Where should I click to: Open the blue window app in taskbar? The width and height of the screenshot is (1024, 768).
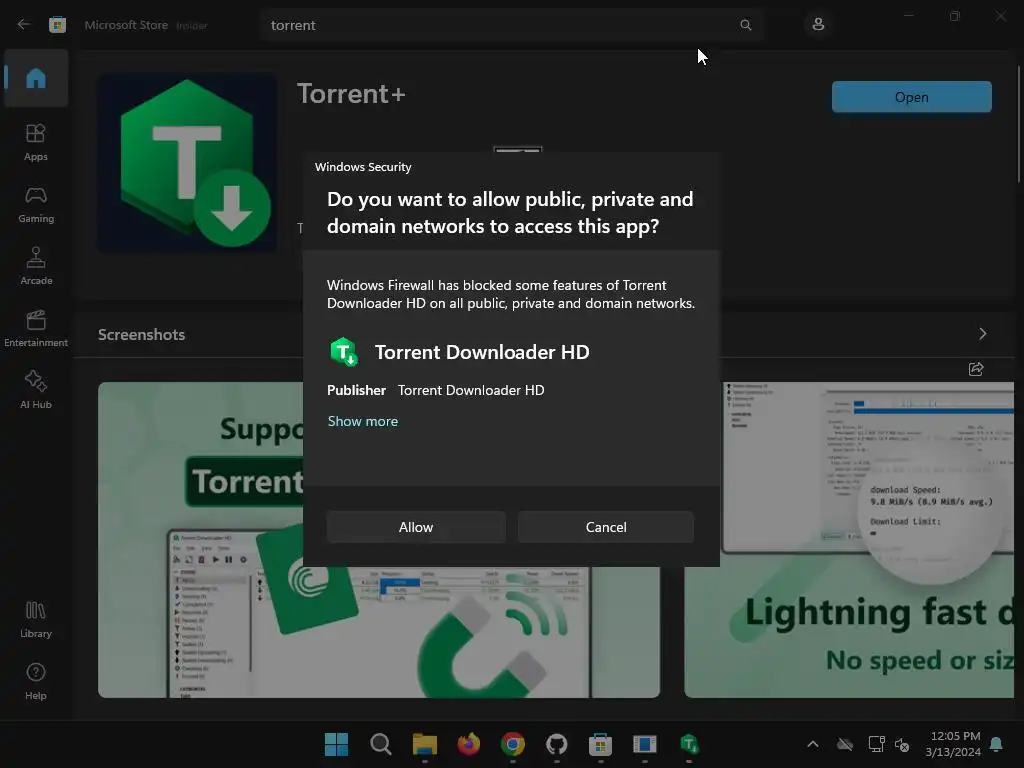point(645,744)
